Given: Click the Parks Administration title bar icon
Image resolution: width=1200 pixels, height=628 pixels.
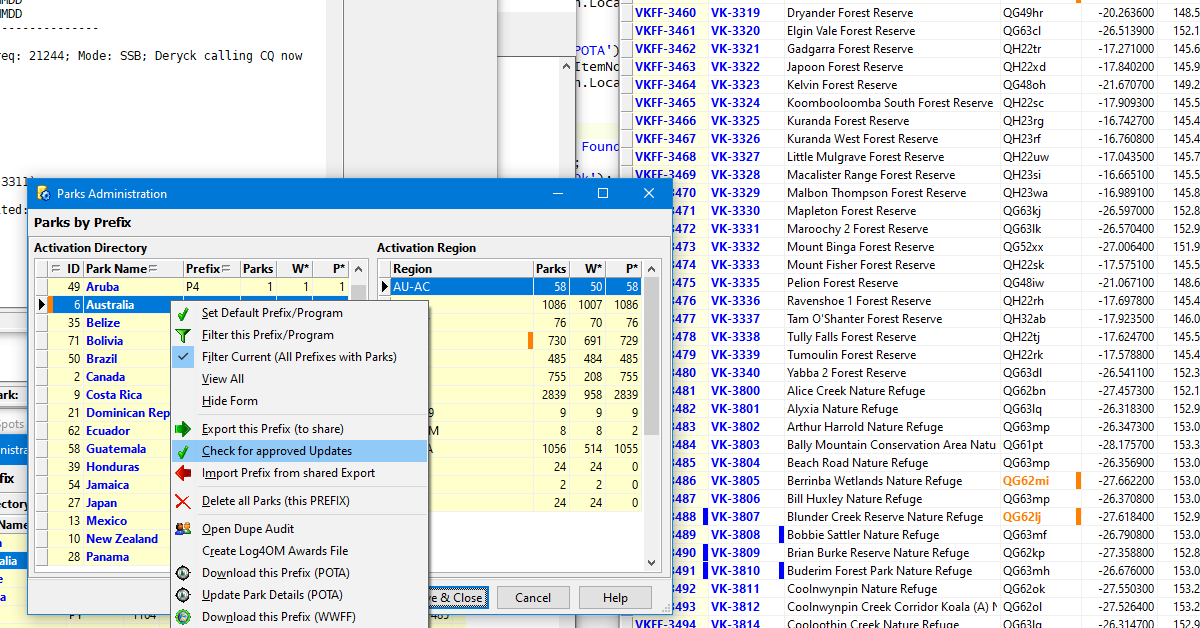Looking at the screenshot, I should pos(43,193).
